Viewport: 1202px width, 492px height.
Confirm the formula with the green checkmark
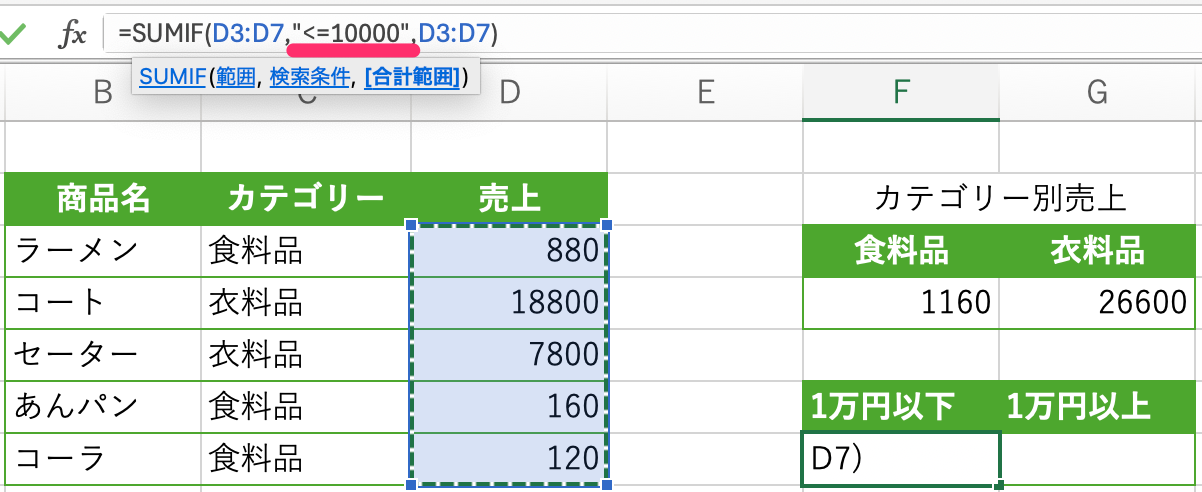point(13,34)
